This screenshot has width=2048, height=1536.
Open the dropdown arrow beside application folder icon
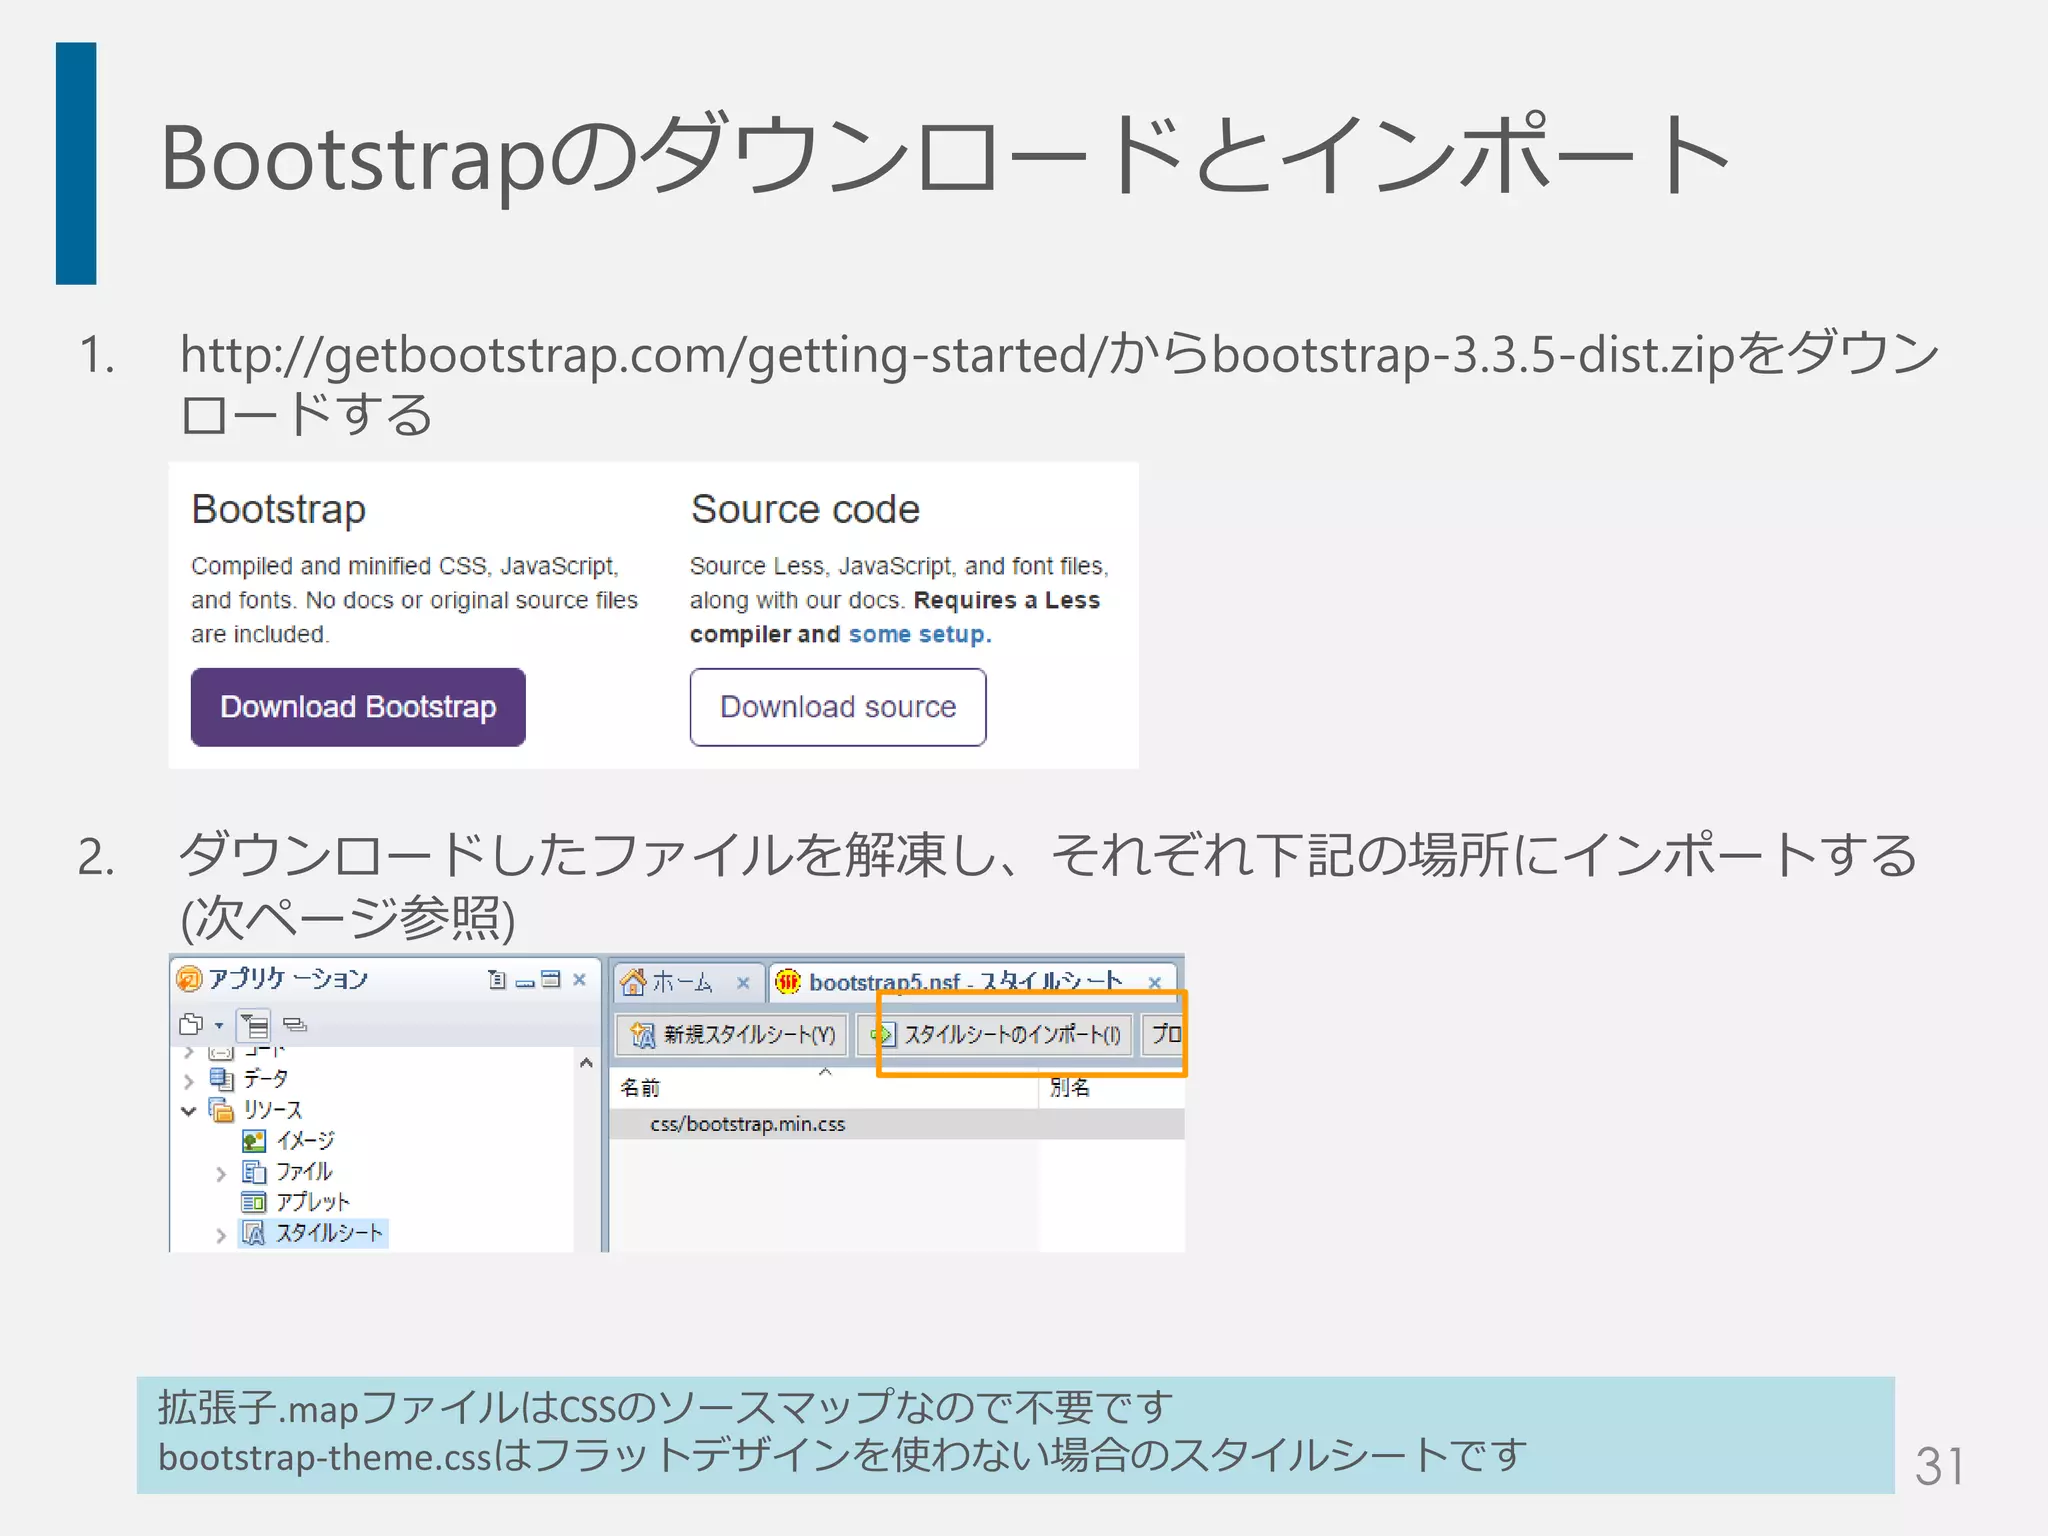[x=219, y=1025]
